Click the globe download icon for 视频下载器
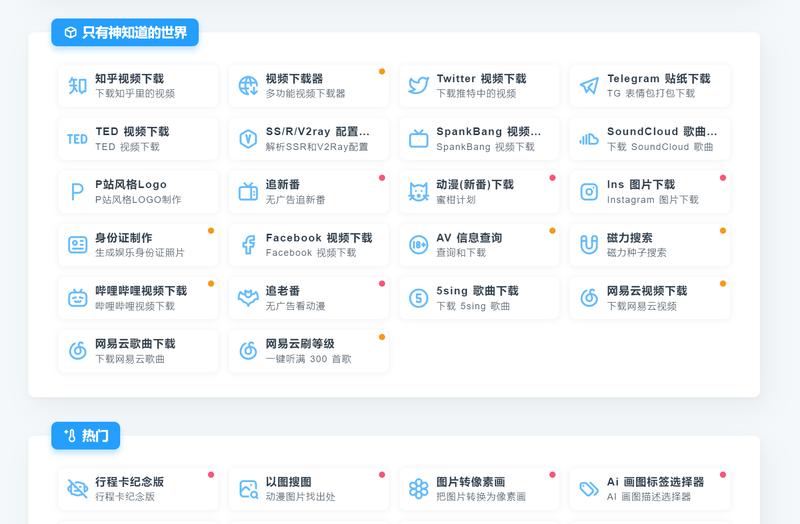800x524 pixels. (x=248, y=86)
